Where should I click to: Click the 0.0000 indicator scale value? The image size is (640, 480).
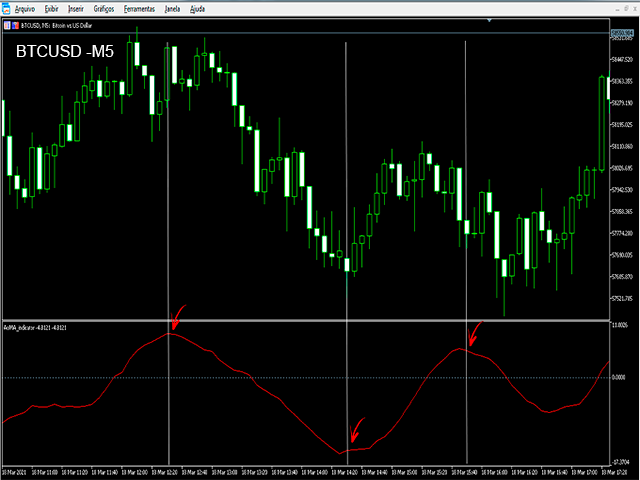coord(619,377)
